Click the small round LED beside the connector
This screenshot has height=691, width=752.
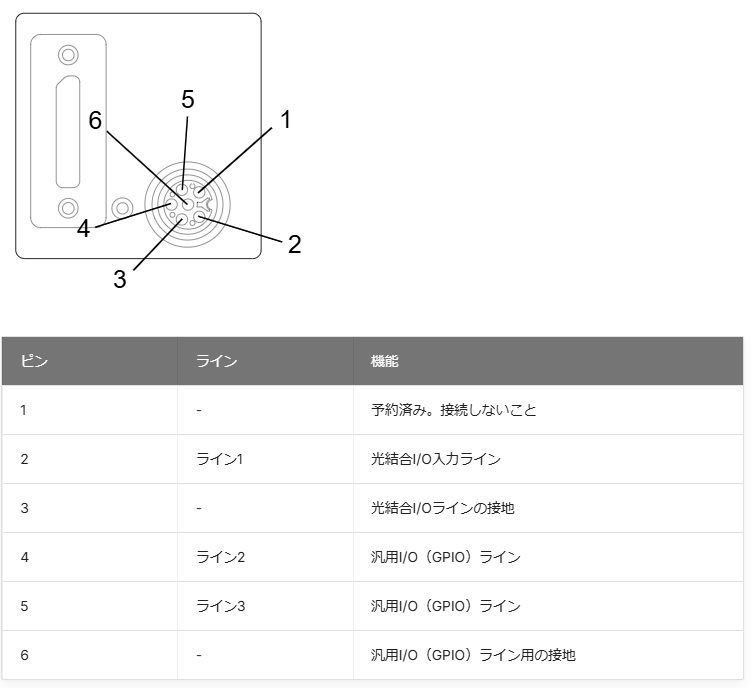[x=122, y=208]
